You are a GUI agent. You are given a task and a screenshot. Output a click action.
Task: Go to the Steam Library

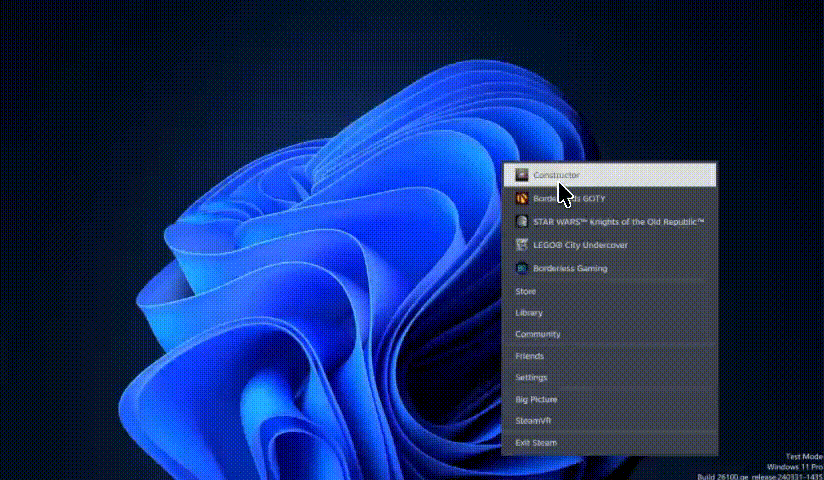[x=529, y=313]
